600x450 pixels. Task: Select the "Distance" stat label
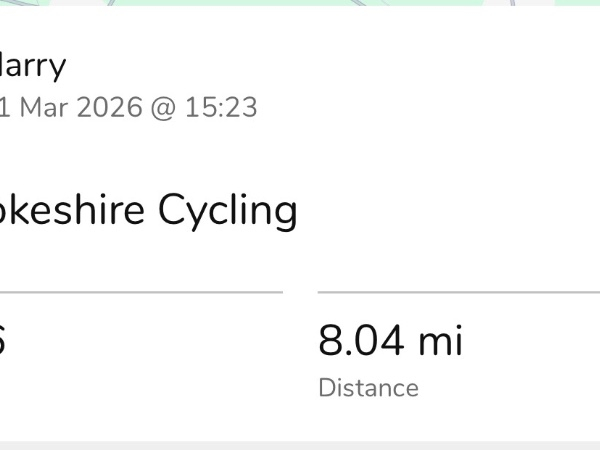(x=368, y=388)
